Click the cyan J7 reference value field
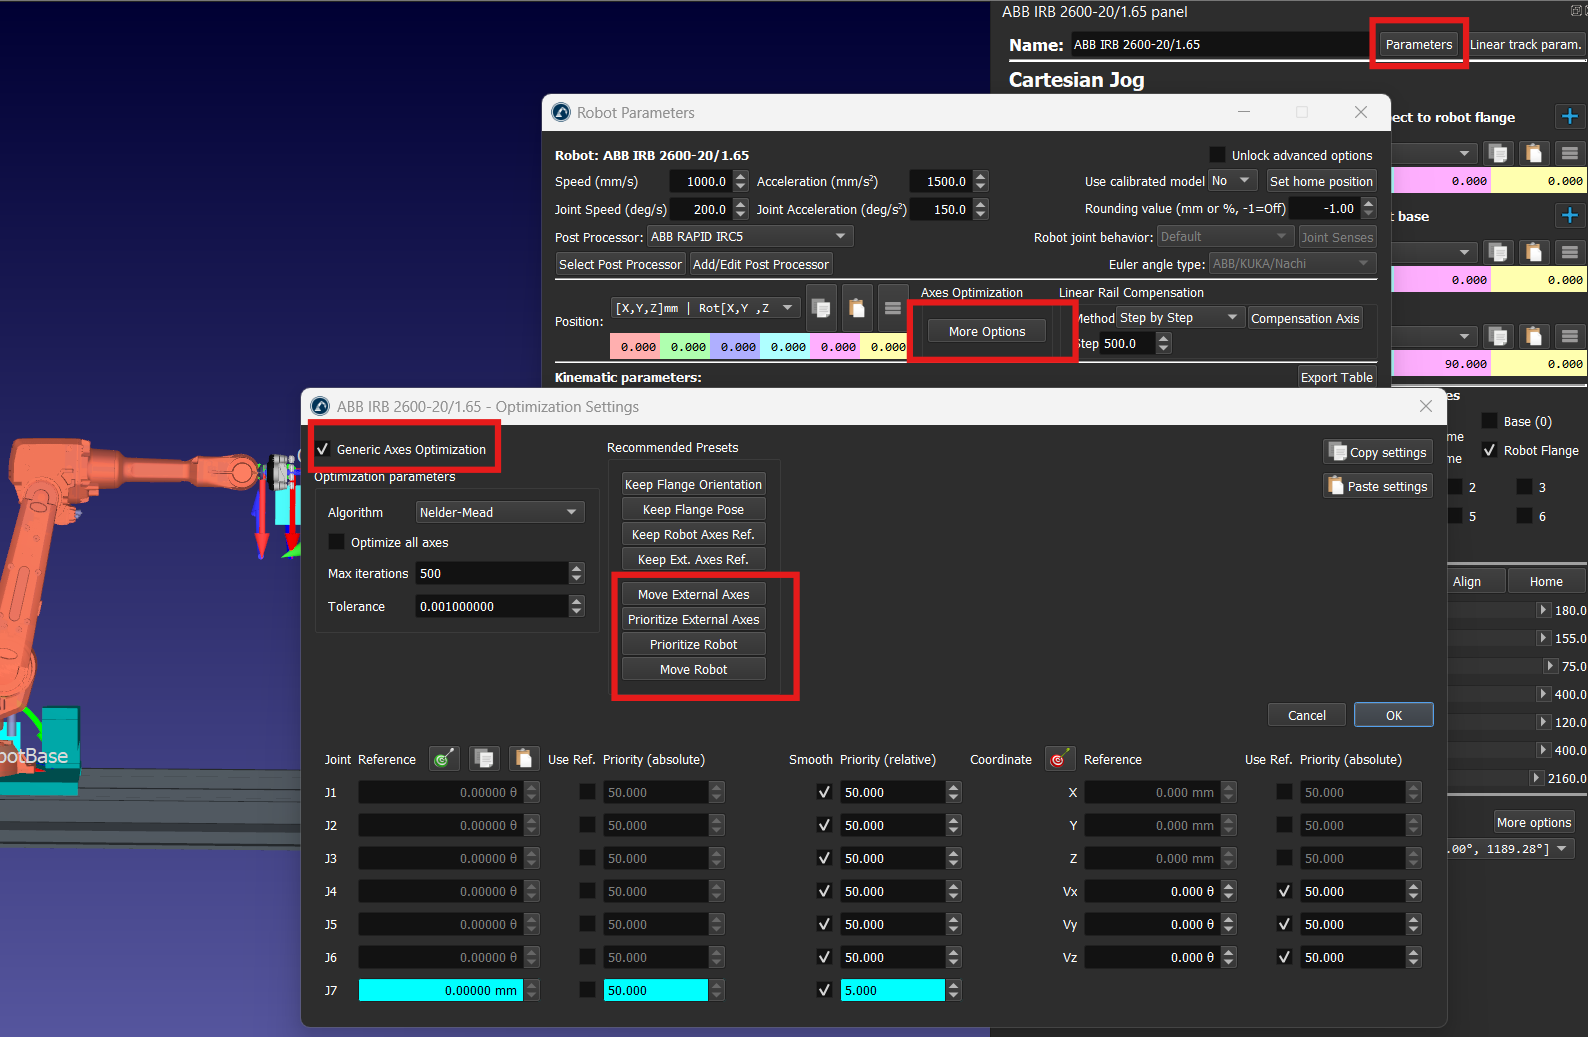This screenshot has height=1037, width=1588. [x=440, y=990]
